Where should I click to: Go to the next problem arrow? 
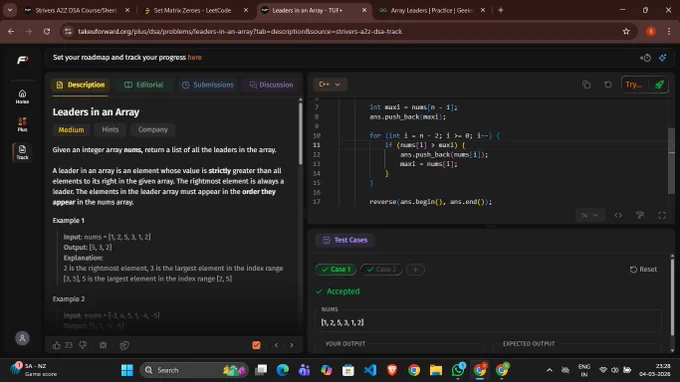(x=291, y=345)
